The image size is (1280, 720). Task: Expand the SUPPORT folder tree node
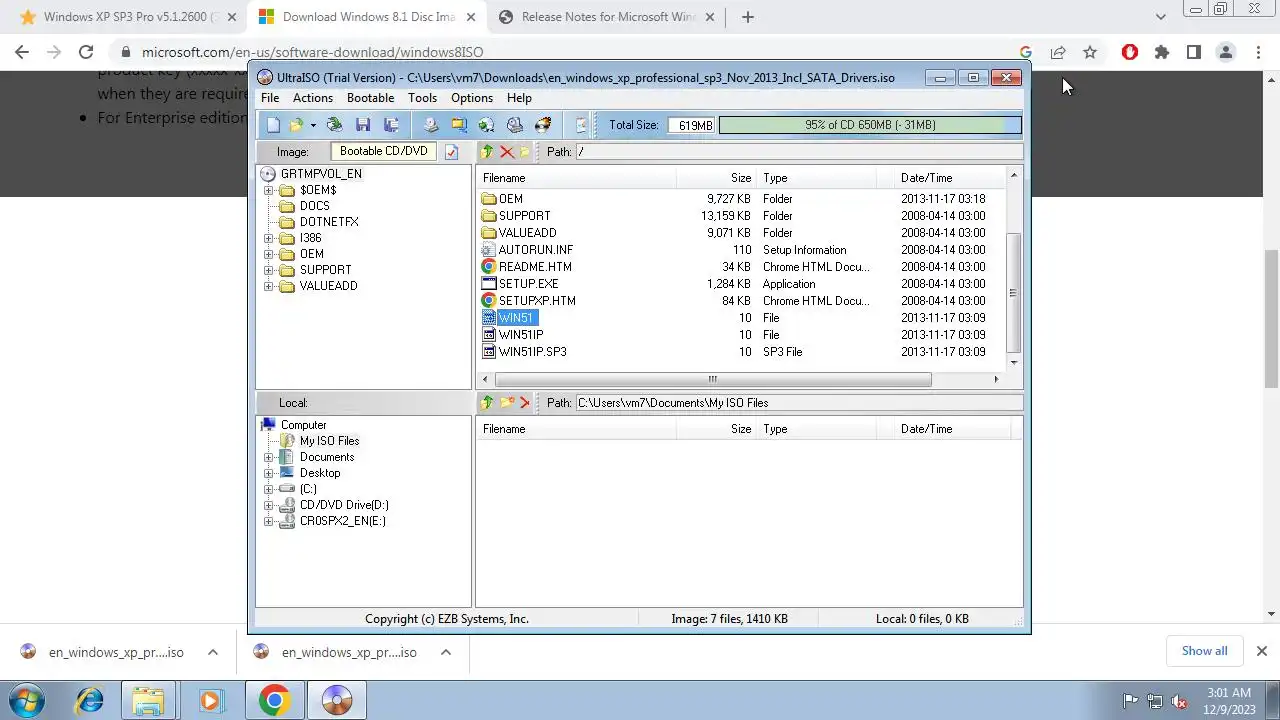point(268,270)
